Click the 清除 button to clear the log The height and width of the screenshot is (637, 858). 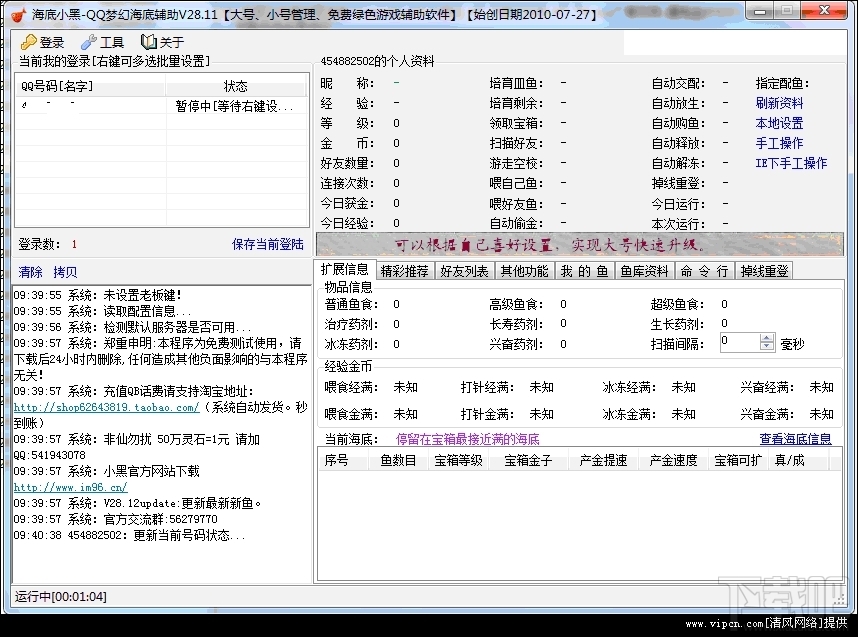(x=32, y=272)
